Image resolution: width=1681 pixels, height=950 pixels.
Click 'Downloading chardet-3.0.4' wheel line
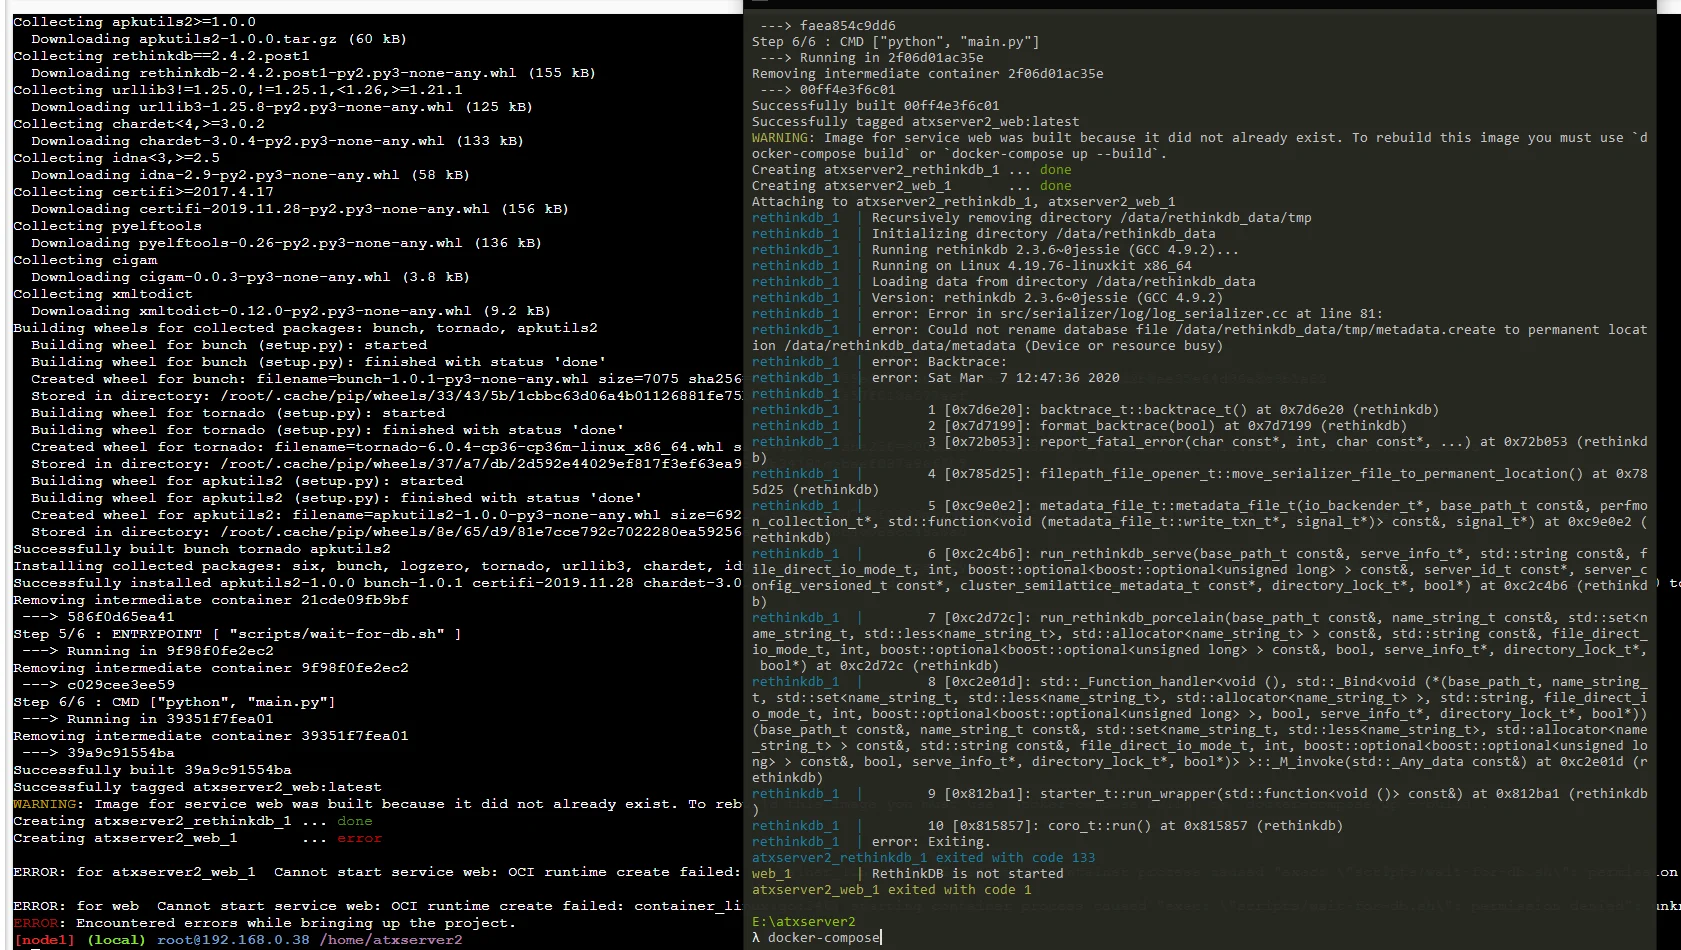[x=277, y=141]
